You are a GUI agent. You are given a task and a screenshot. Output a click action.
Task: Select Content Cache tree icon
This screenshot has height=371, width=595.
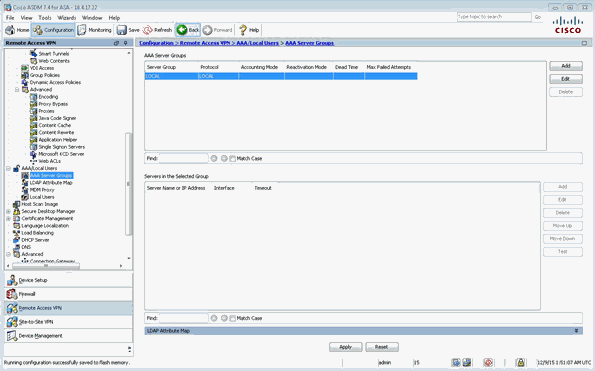click(x=34, y=125)
